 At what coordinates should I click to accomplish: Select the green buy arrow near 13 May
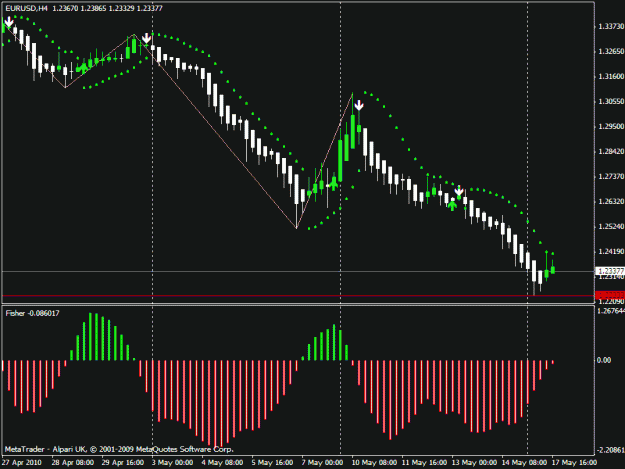452,205
